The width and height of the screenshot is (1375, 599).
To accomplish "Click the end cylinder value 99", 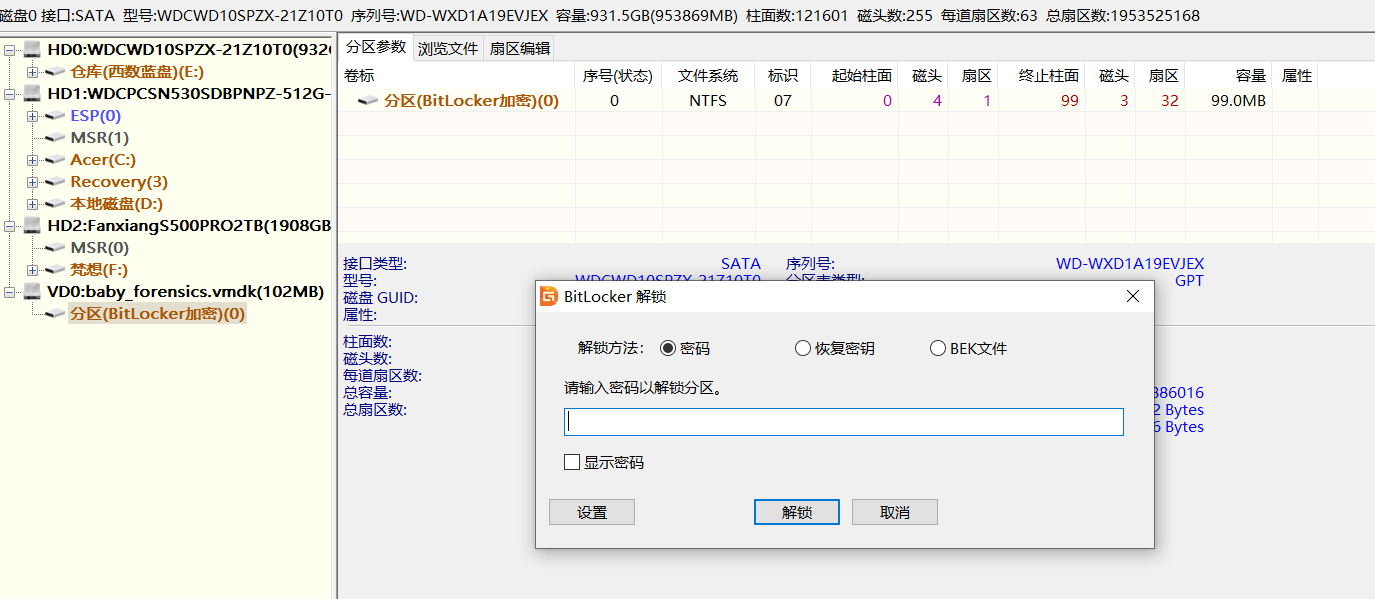I will coord(1070,100).
